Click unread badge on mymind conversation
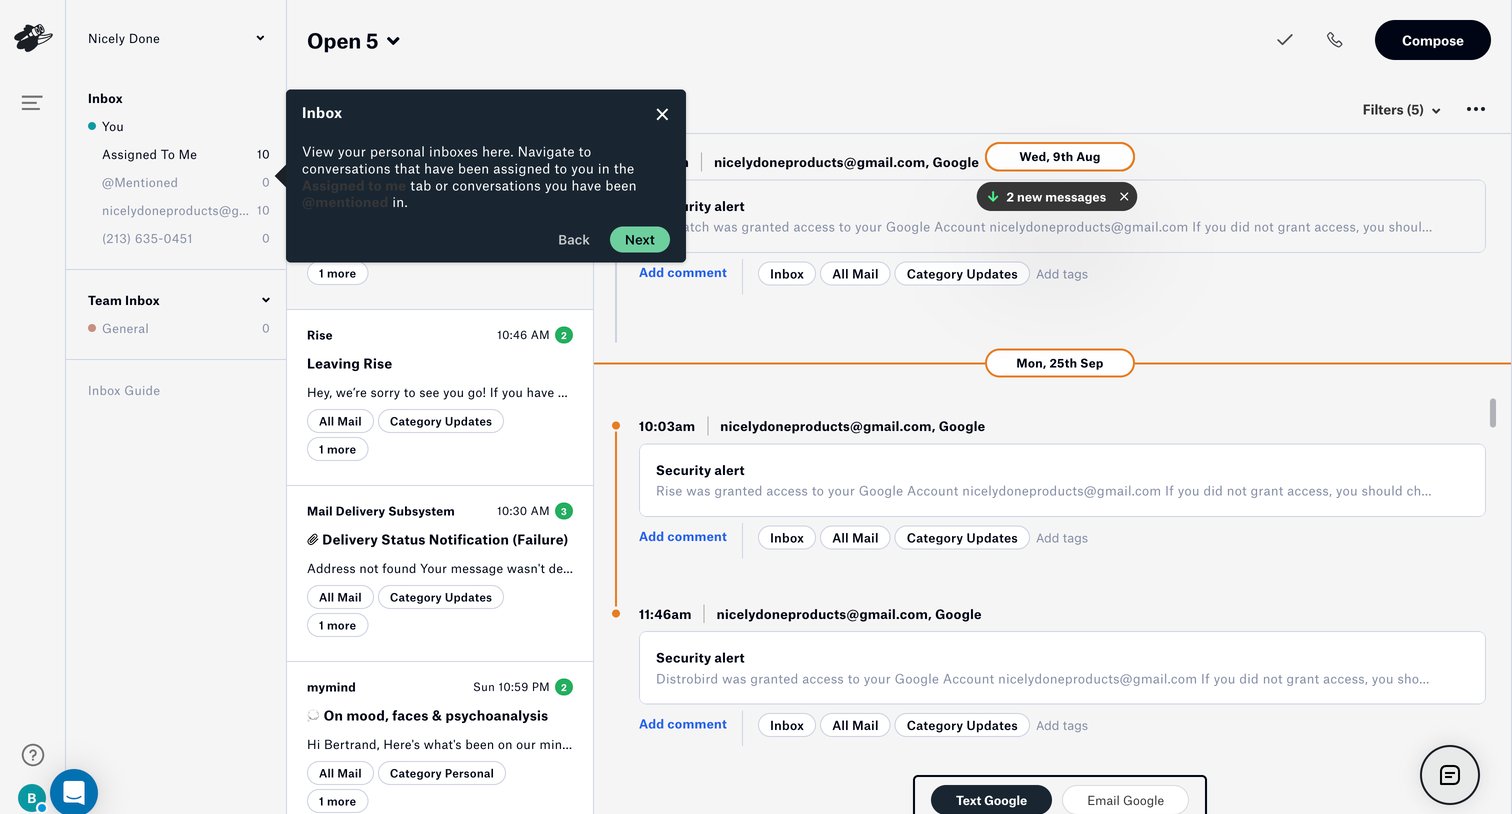 pyautogui.click(x=564, y=687)
